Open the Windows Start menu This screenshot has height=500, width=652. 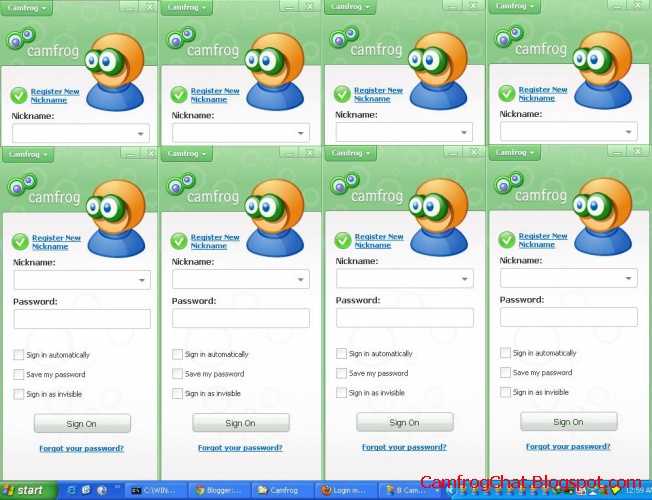(28, 490)
